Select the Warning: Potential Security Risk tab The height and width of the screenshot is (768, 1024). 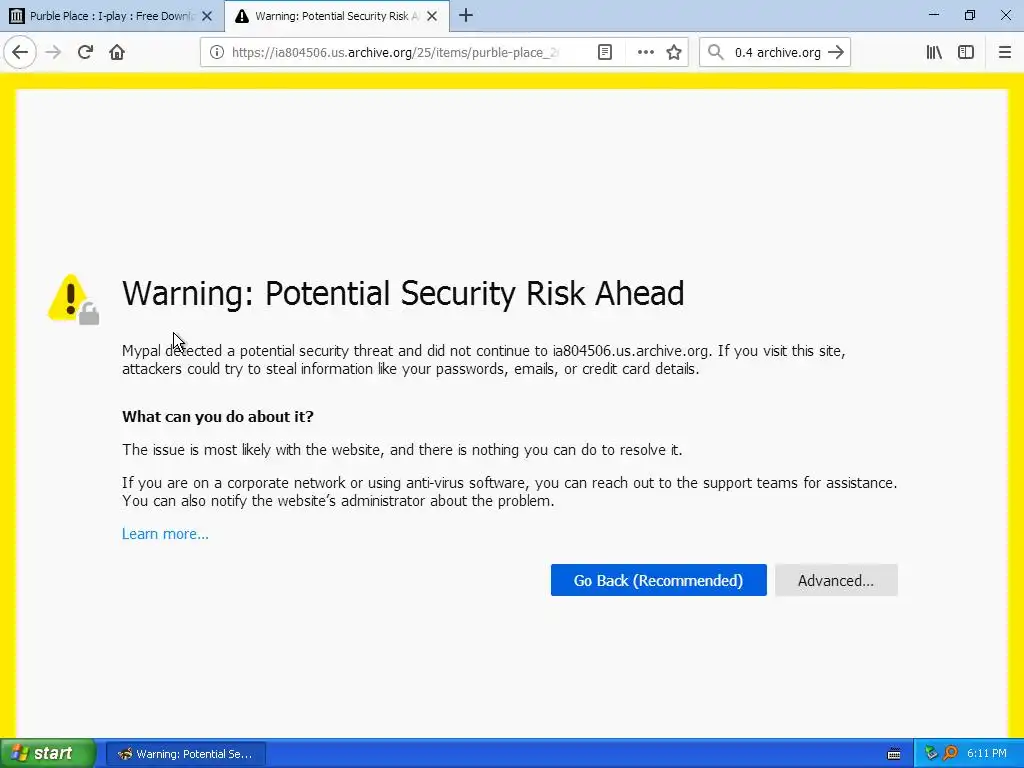pyautogui.click(x=337, y=16)
